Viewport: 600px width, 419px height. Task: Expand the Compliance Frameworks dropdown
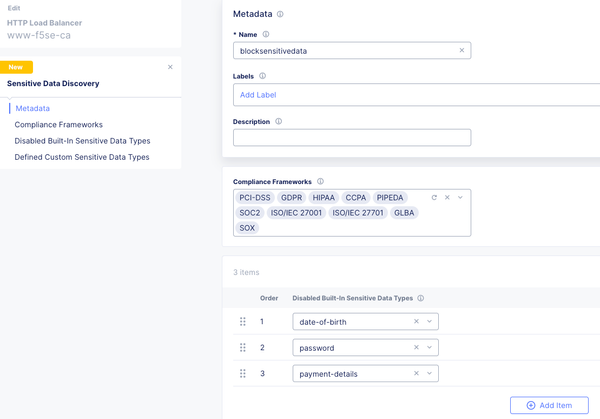click(460, 198)
